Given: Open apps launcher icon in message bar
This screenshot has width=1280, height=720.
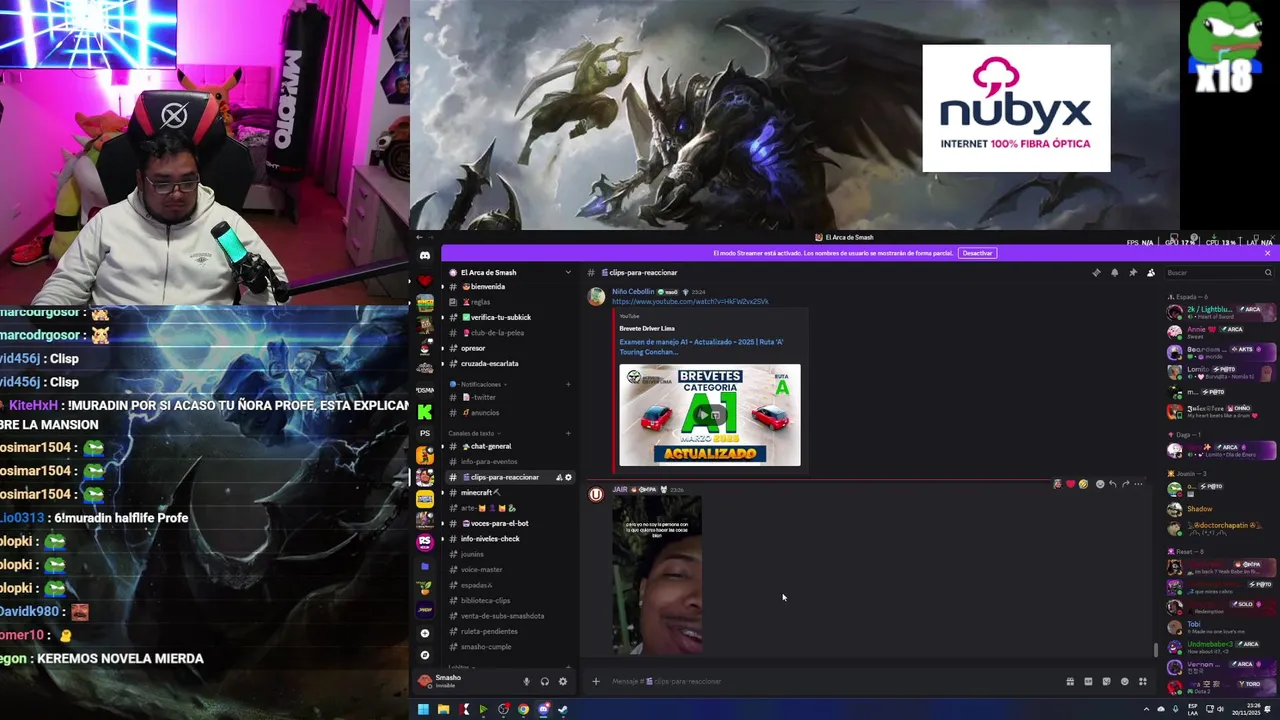Looking at the screenshot, I should click(1142, 681).
